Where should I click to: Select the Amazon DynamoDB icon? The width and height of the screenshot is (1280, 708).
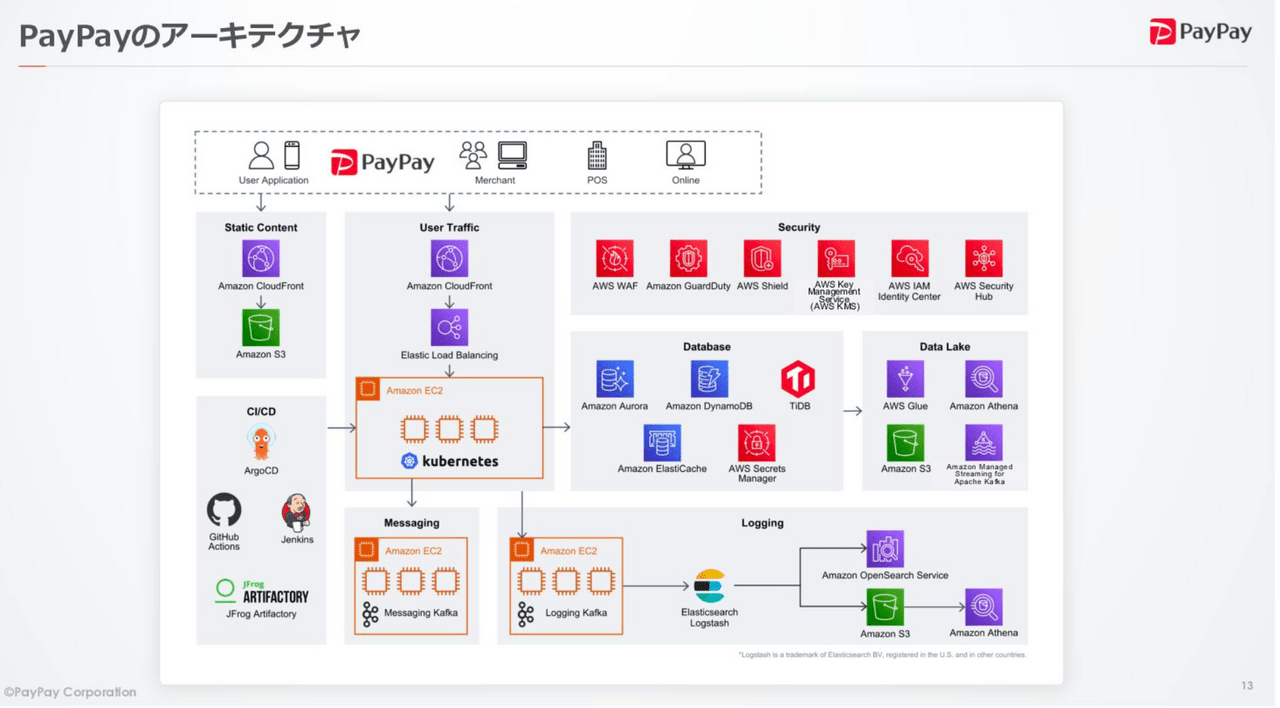(x=709, y=379)
